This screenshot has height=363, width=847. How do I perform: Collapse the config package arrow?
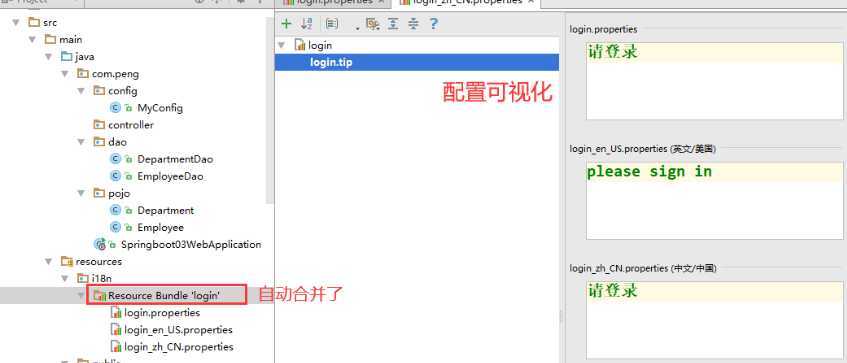point(81,91)
